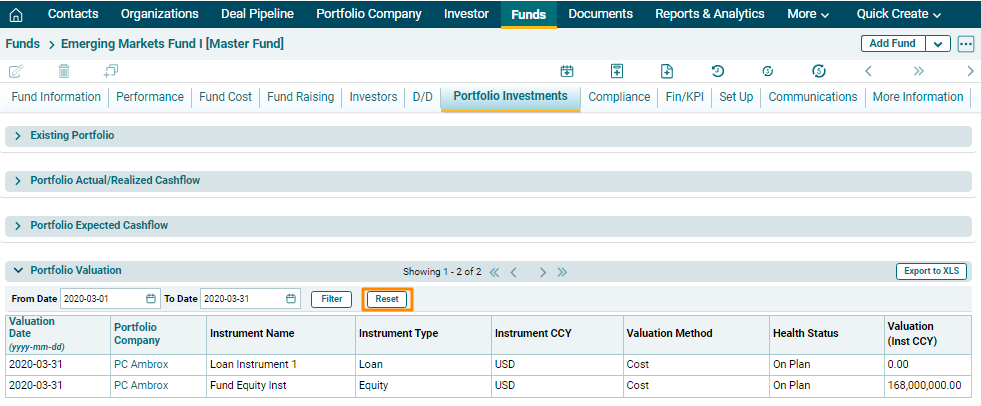Click the delete trash can icon
The width and height of the screenshot is (981, 406).
click(x=64, y=71)
